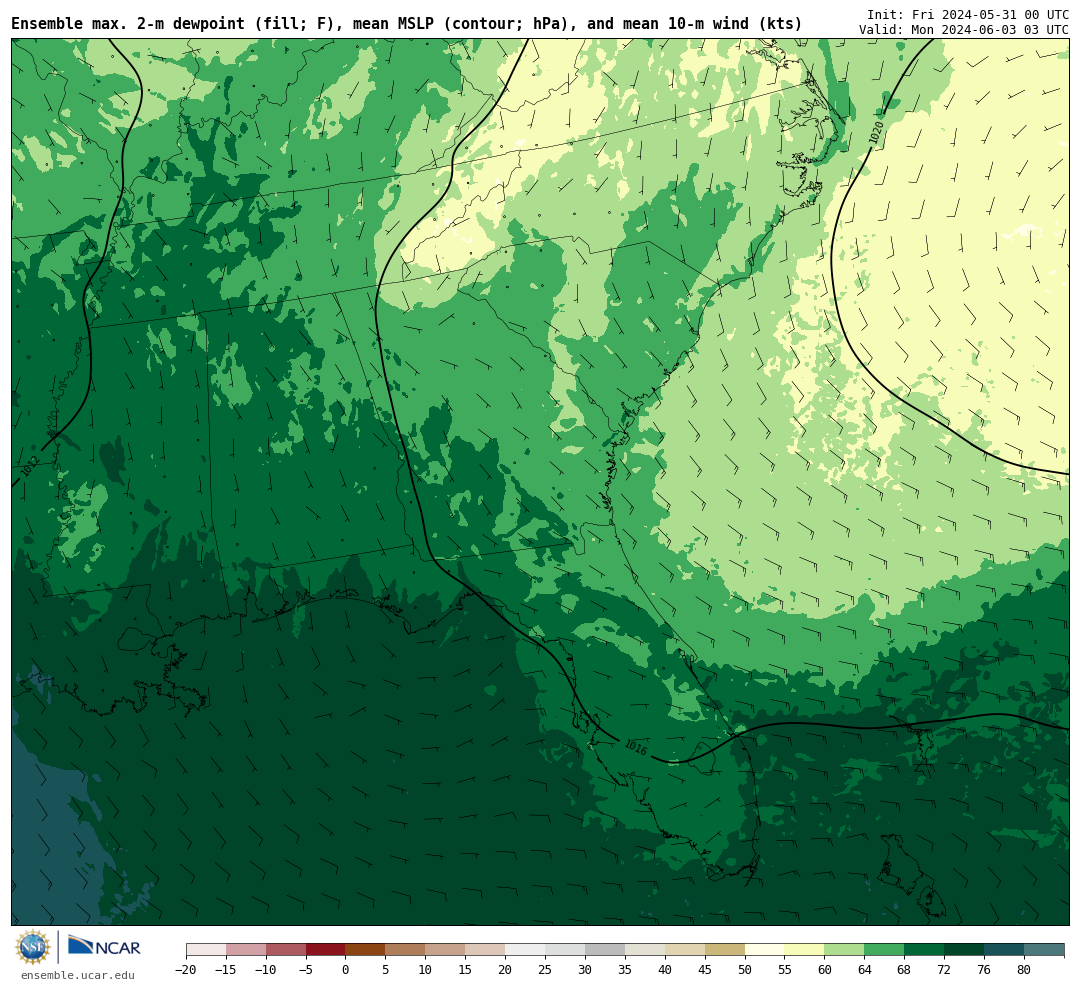Pick the colorbar swatch between 40 and 45
The image size is (1080, 988).
(685, 950)
